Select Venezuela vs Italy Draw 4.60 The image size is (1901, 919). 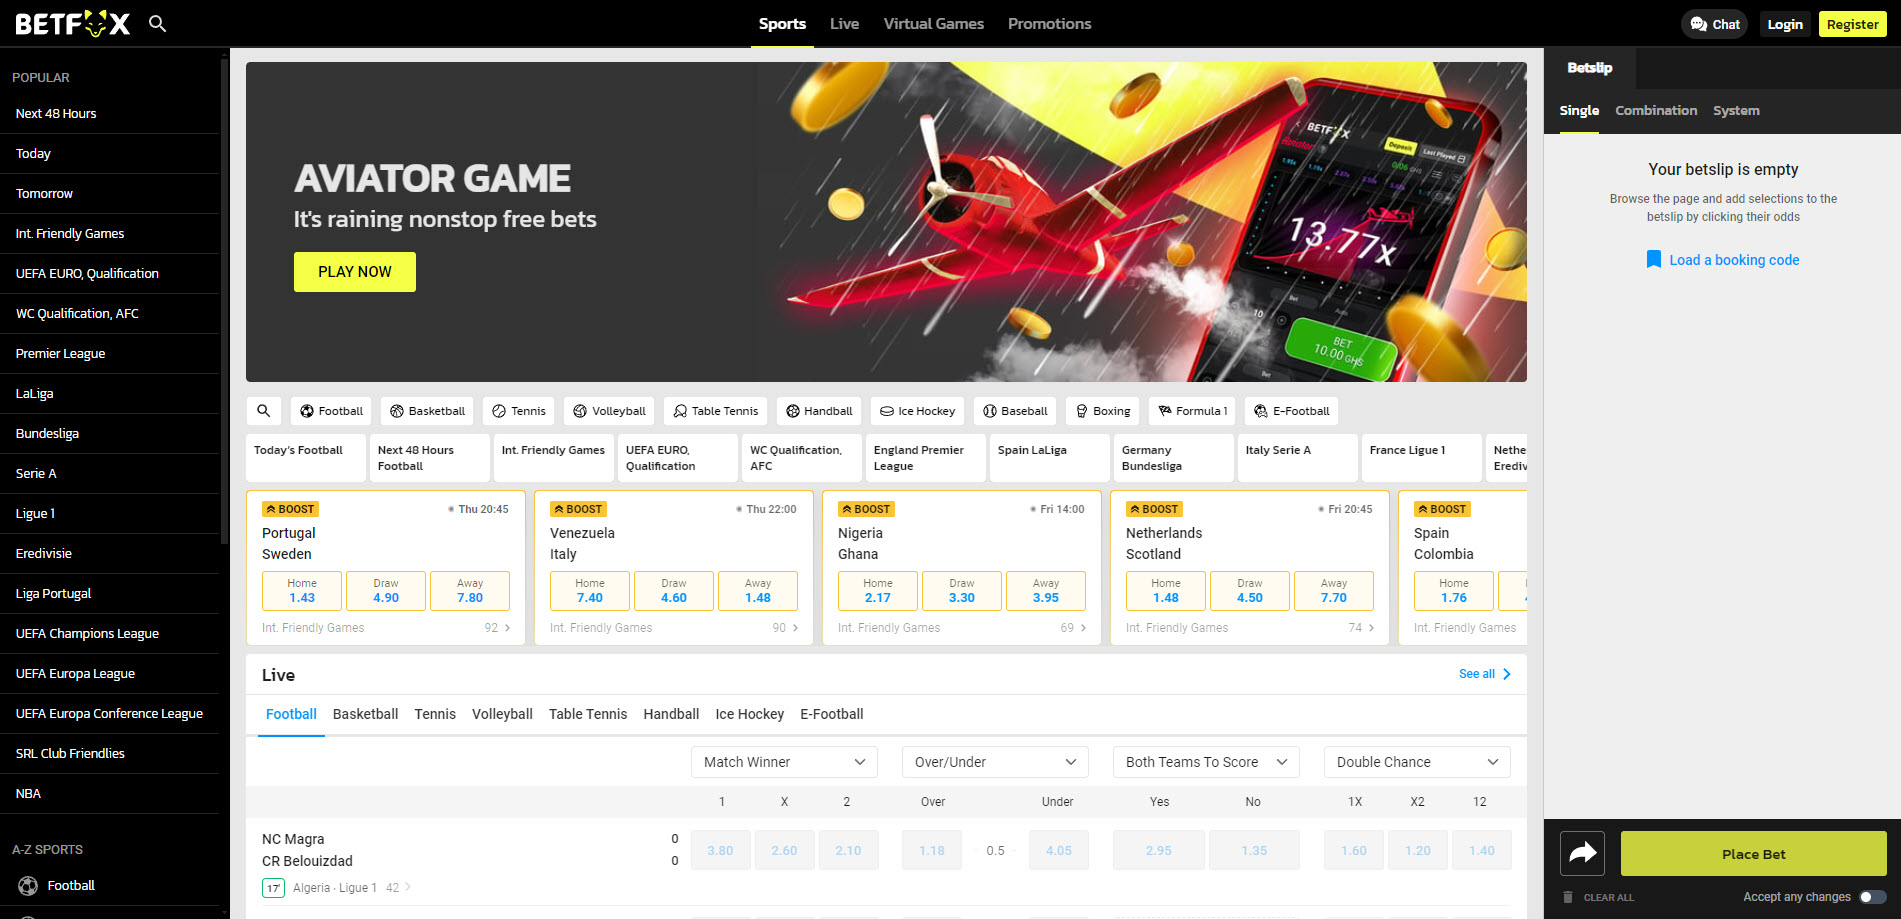(x=674, y=591)
